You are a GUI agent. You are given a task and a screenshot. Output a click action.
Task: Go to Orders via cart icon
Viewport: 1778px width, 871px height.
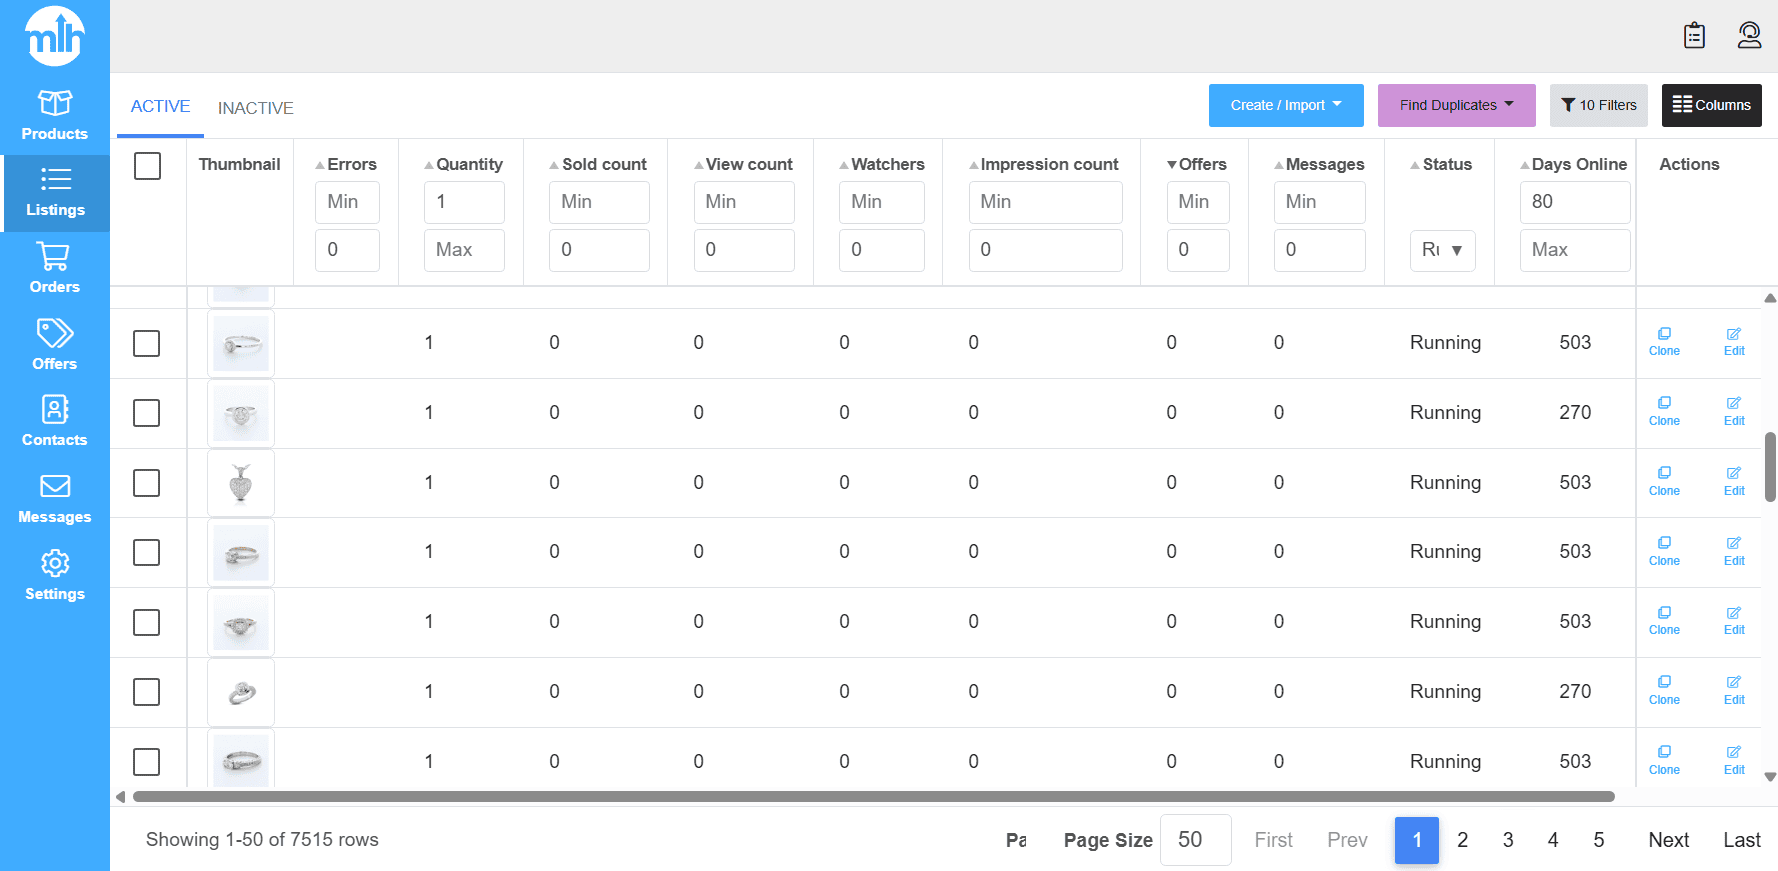[55, 268]
